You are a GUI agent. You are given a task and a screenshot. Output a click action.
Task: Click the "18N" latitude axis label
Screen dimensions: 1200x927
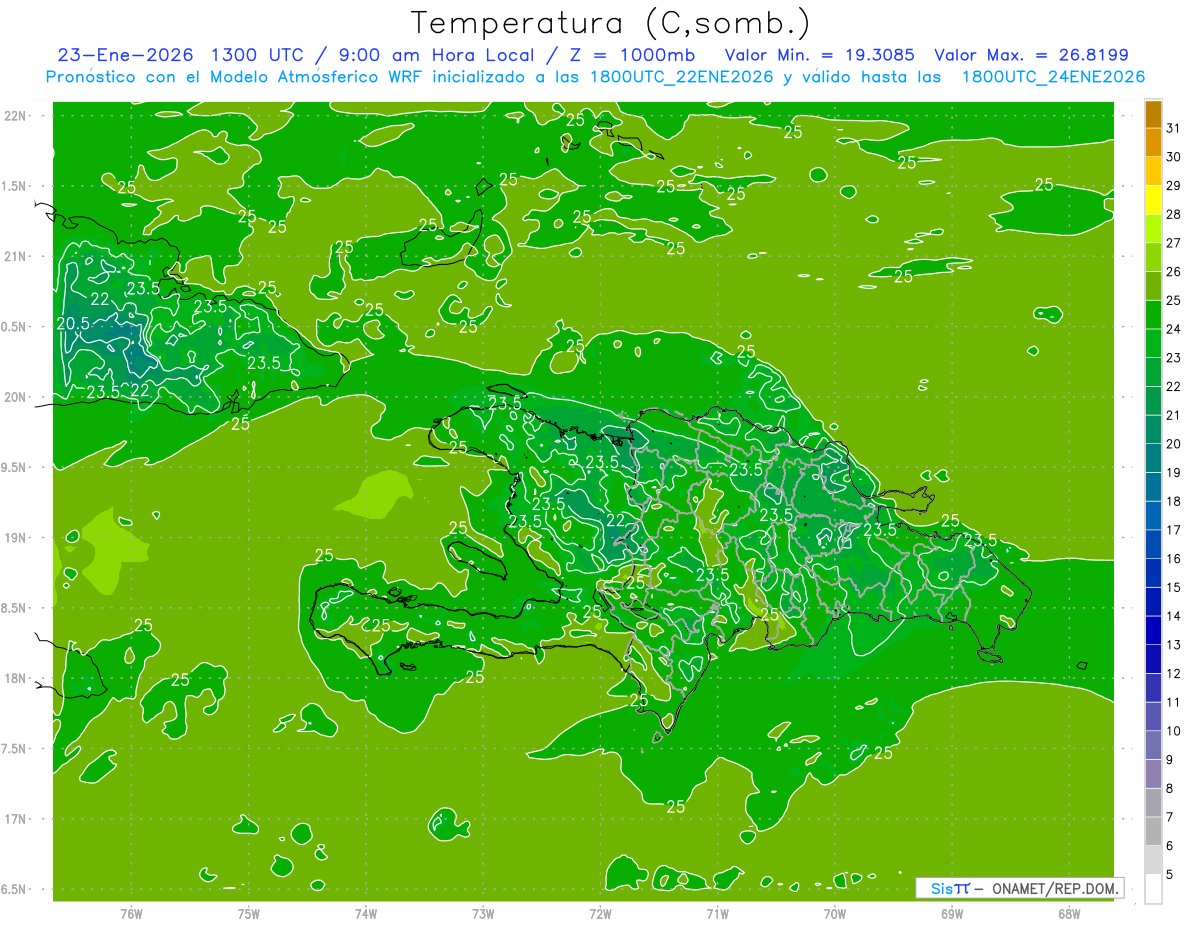tap(17, 678)
